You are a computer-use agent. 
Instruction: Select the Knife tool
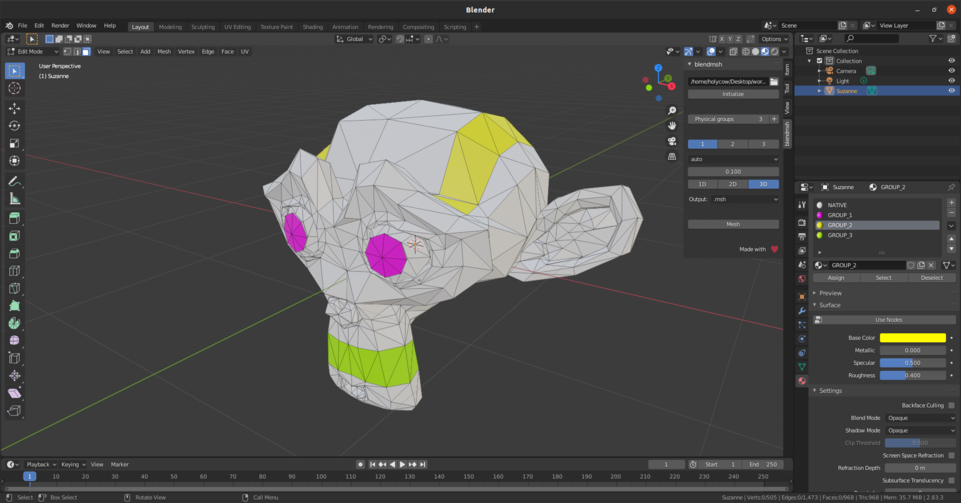click(x=15, y=288)
